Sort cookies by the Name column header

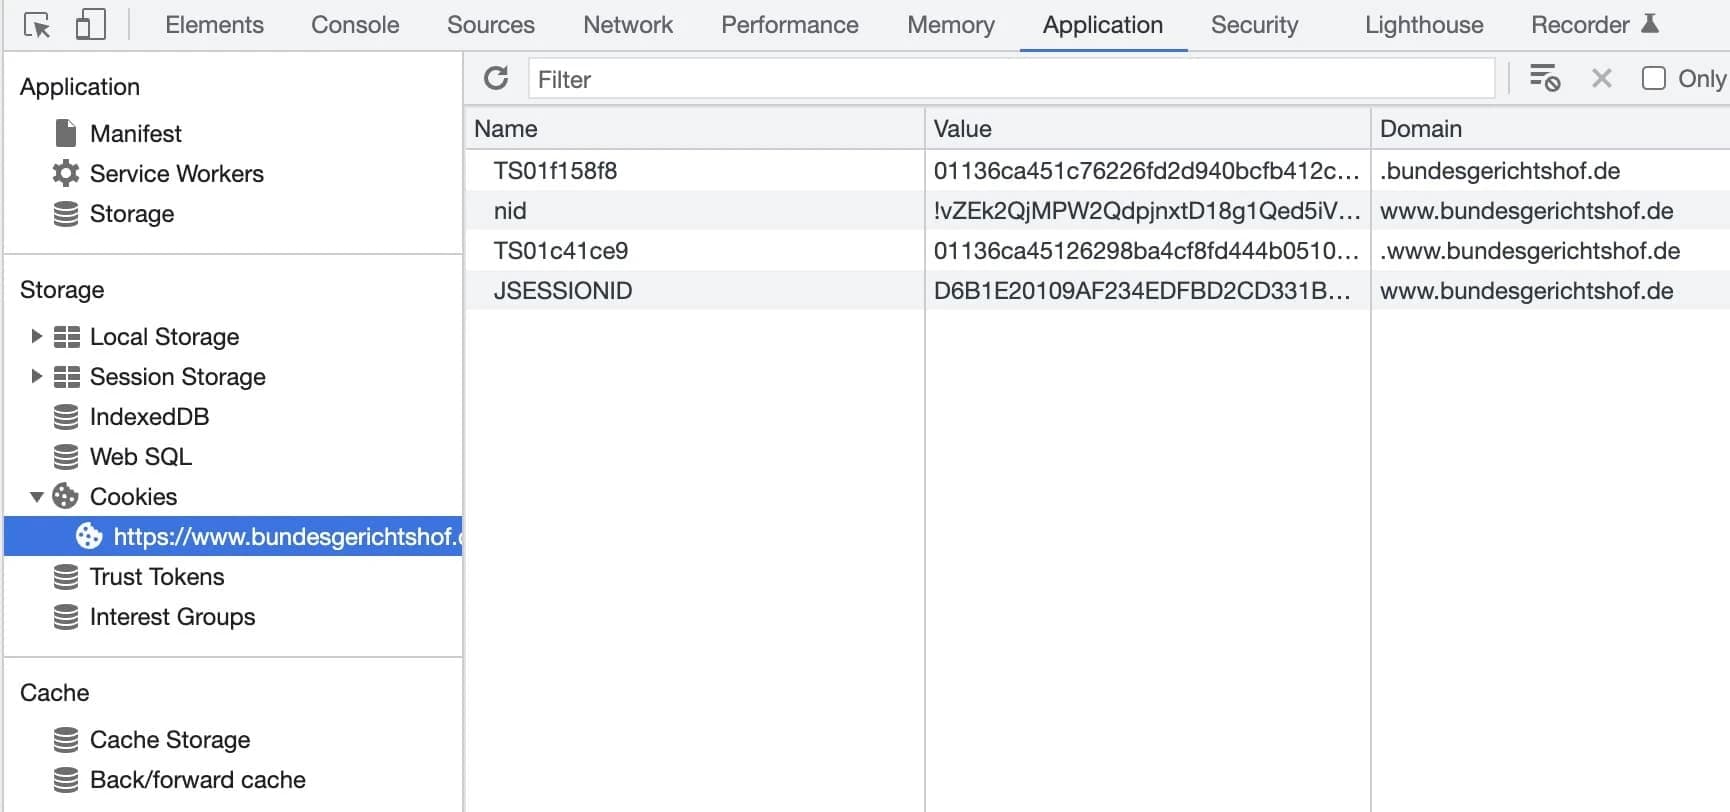506,129
